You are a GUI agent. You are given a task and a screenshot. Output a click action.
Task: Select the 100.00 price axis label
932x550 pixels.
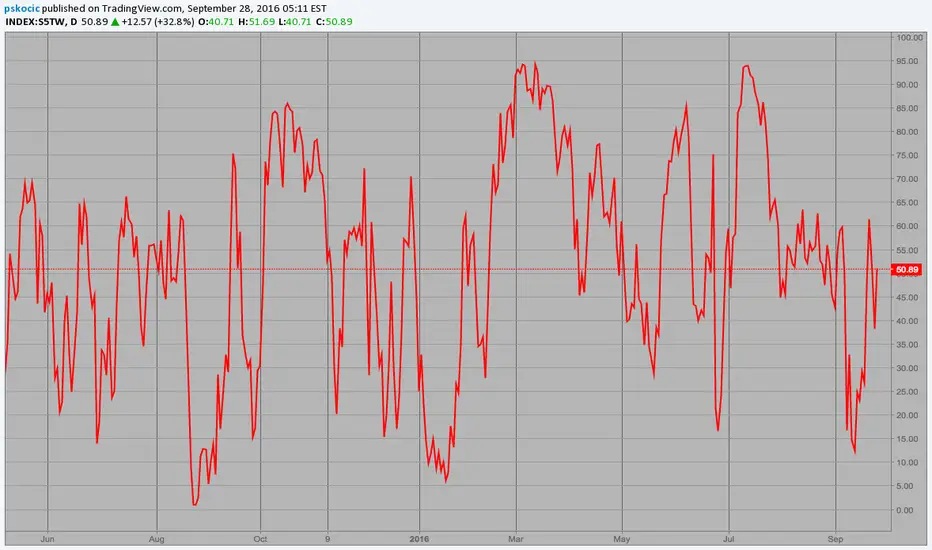[909, 37]
